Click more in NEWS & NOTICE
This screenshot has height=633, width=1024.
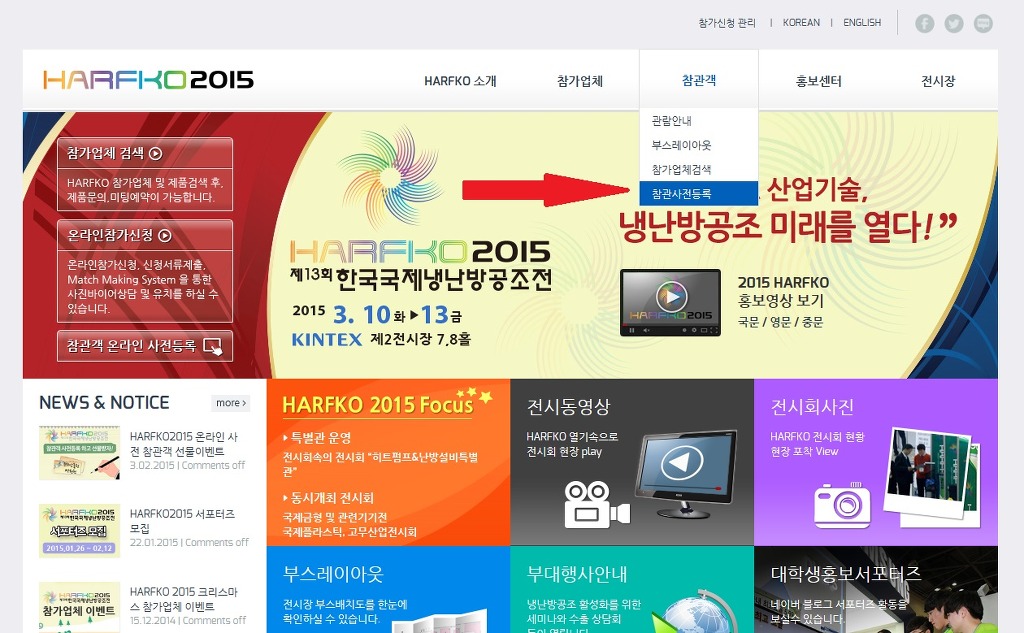231,403
